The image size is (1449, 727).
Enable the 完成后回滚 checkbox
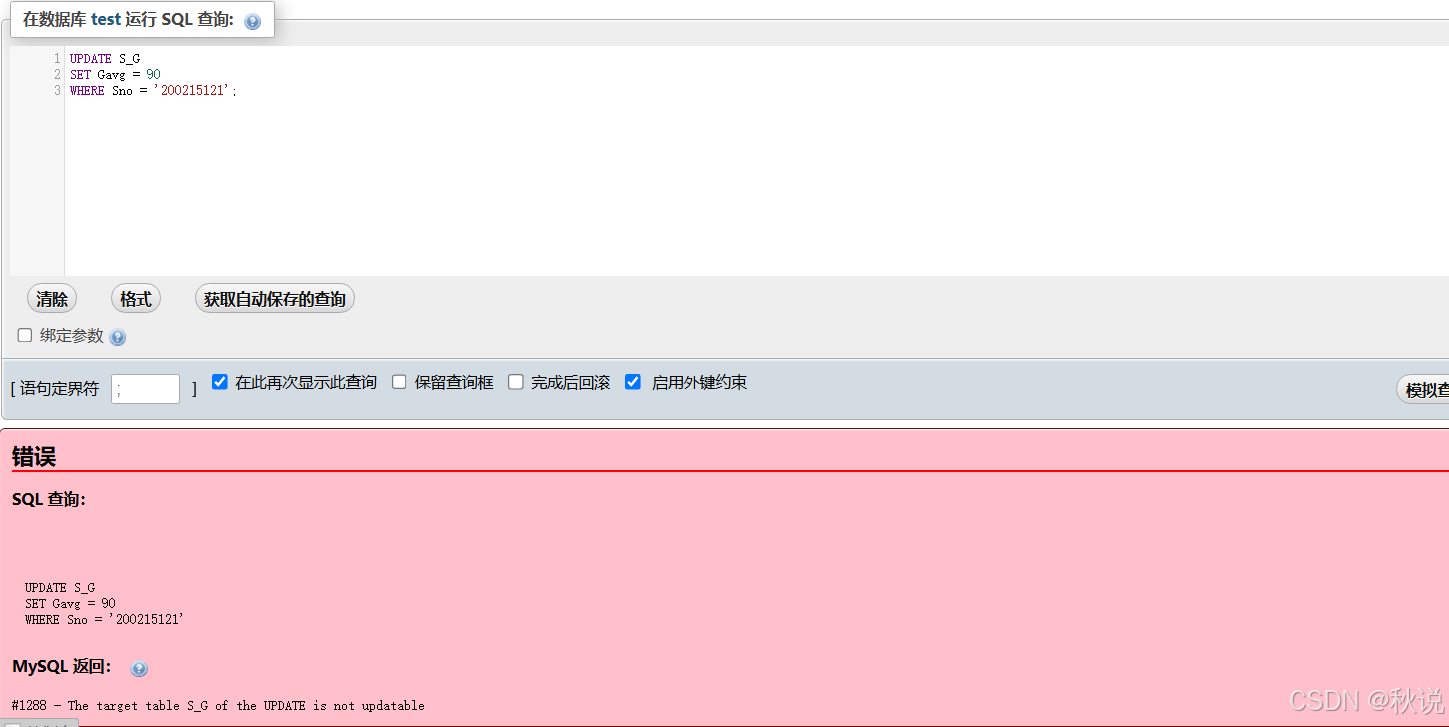[516, 382]
